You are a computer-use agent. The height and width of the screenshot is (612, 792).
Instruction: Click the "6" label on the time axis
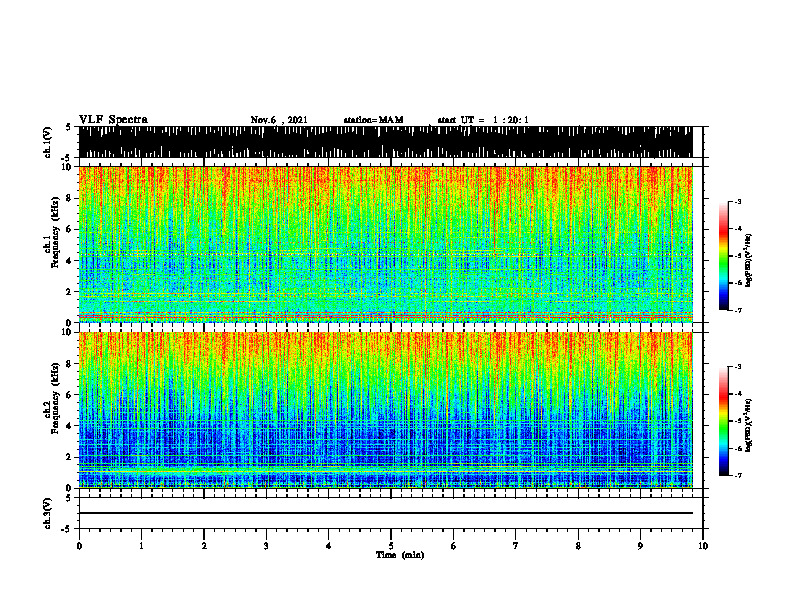coord(454,546)
